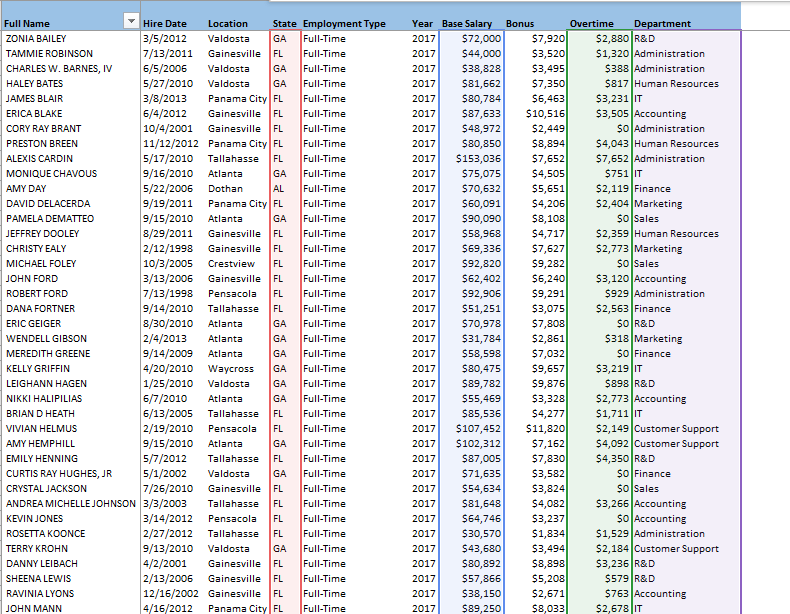Image resolution: width=790 pixels, height=614 pixels.
Task: Click JEFFREY DOOLEY name cell
Action: [42, 234]
